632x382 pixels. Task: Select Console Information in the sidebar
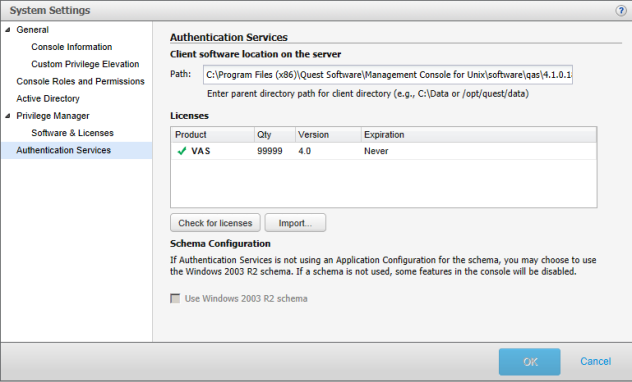tap(72, 47)
